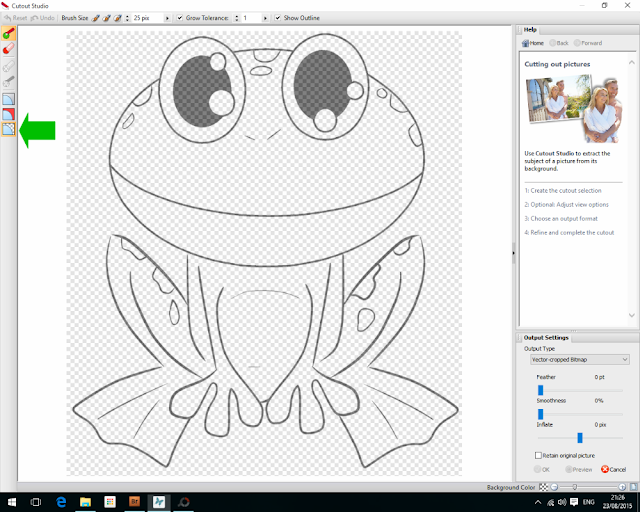The height and width of the screenshot is (512, 640).
Task: Open Microsoft Edge from the taskbar
Action: pyautogui.click(x=61, y=502)
